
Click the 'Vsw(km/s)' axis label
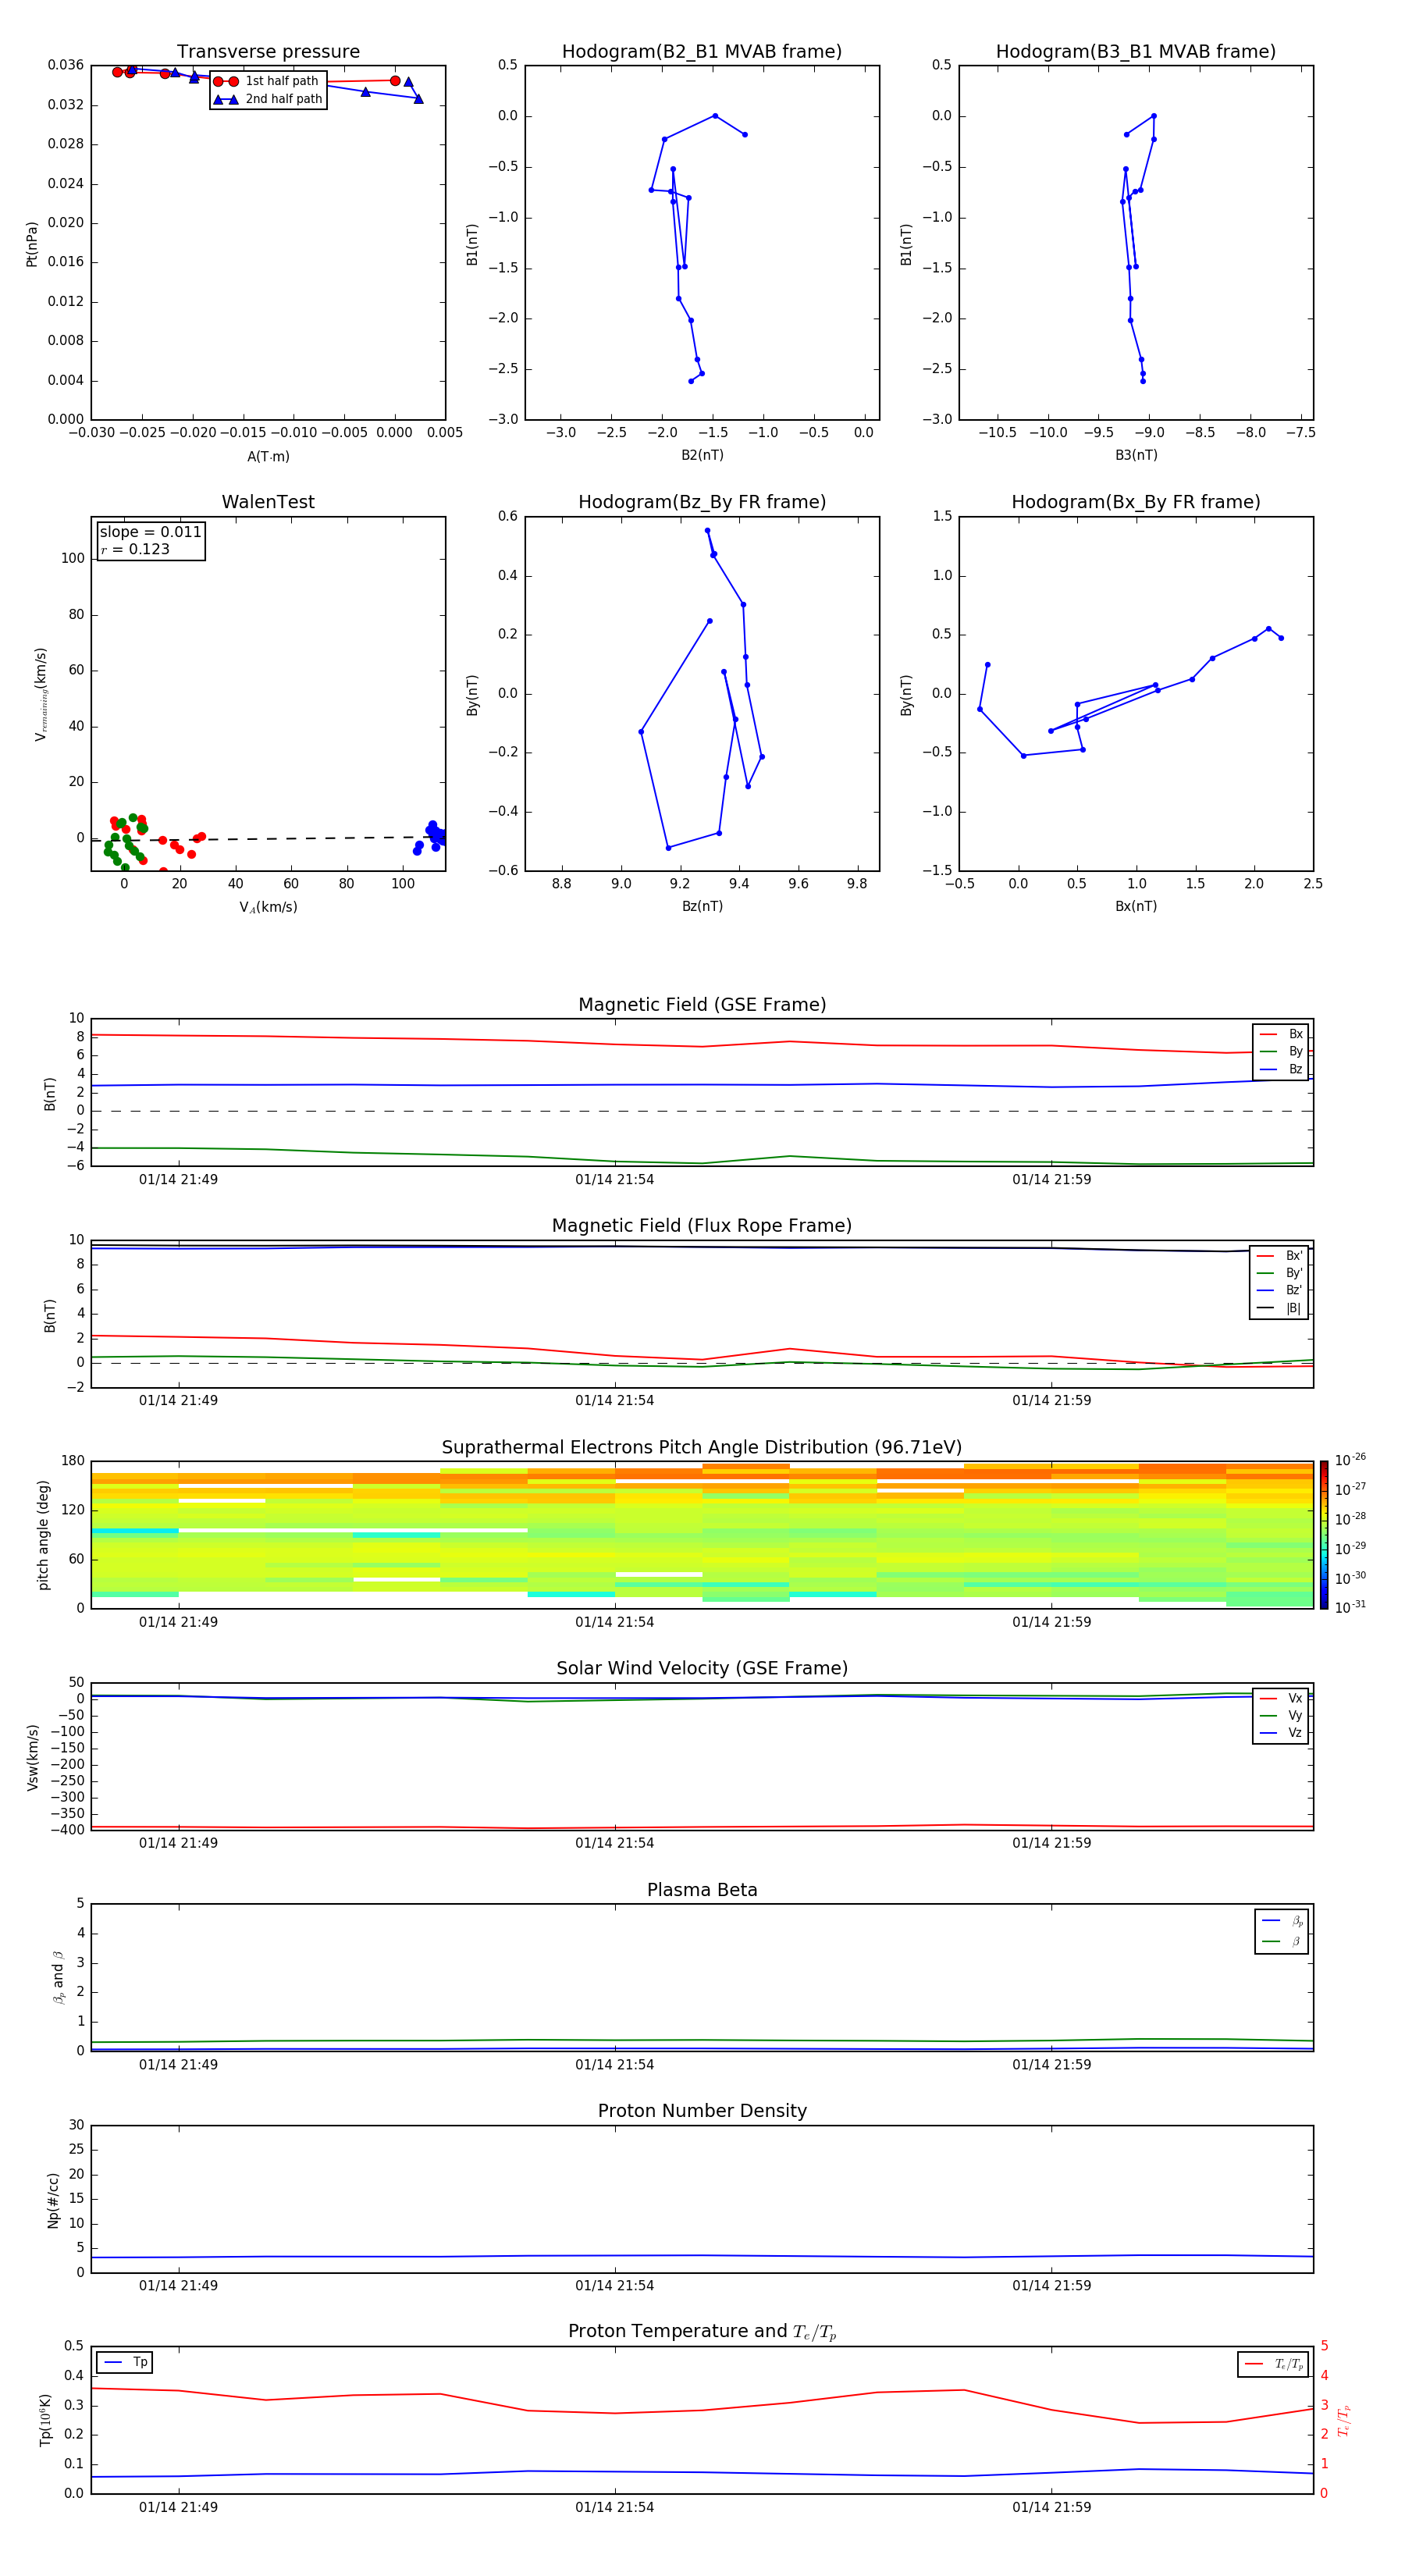[32, 1757]
